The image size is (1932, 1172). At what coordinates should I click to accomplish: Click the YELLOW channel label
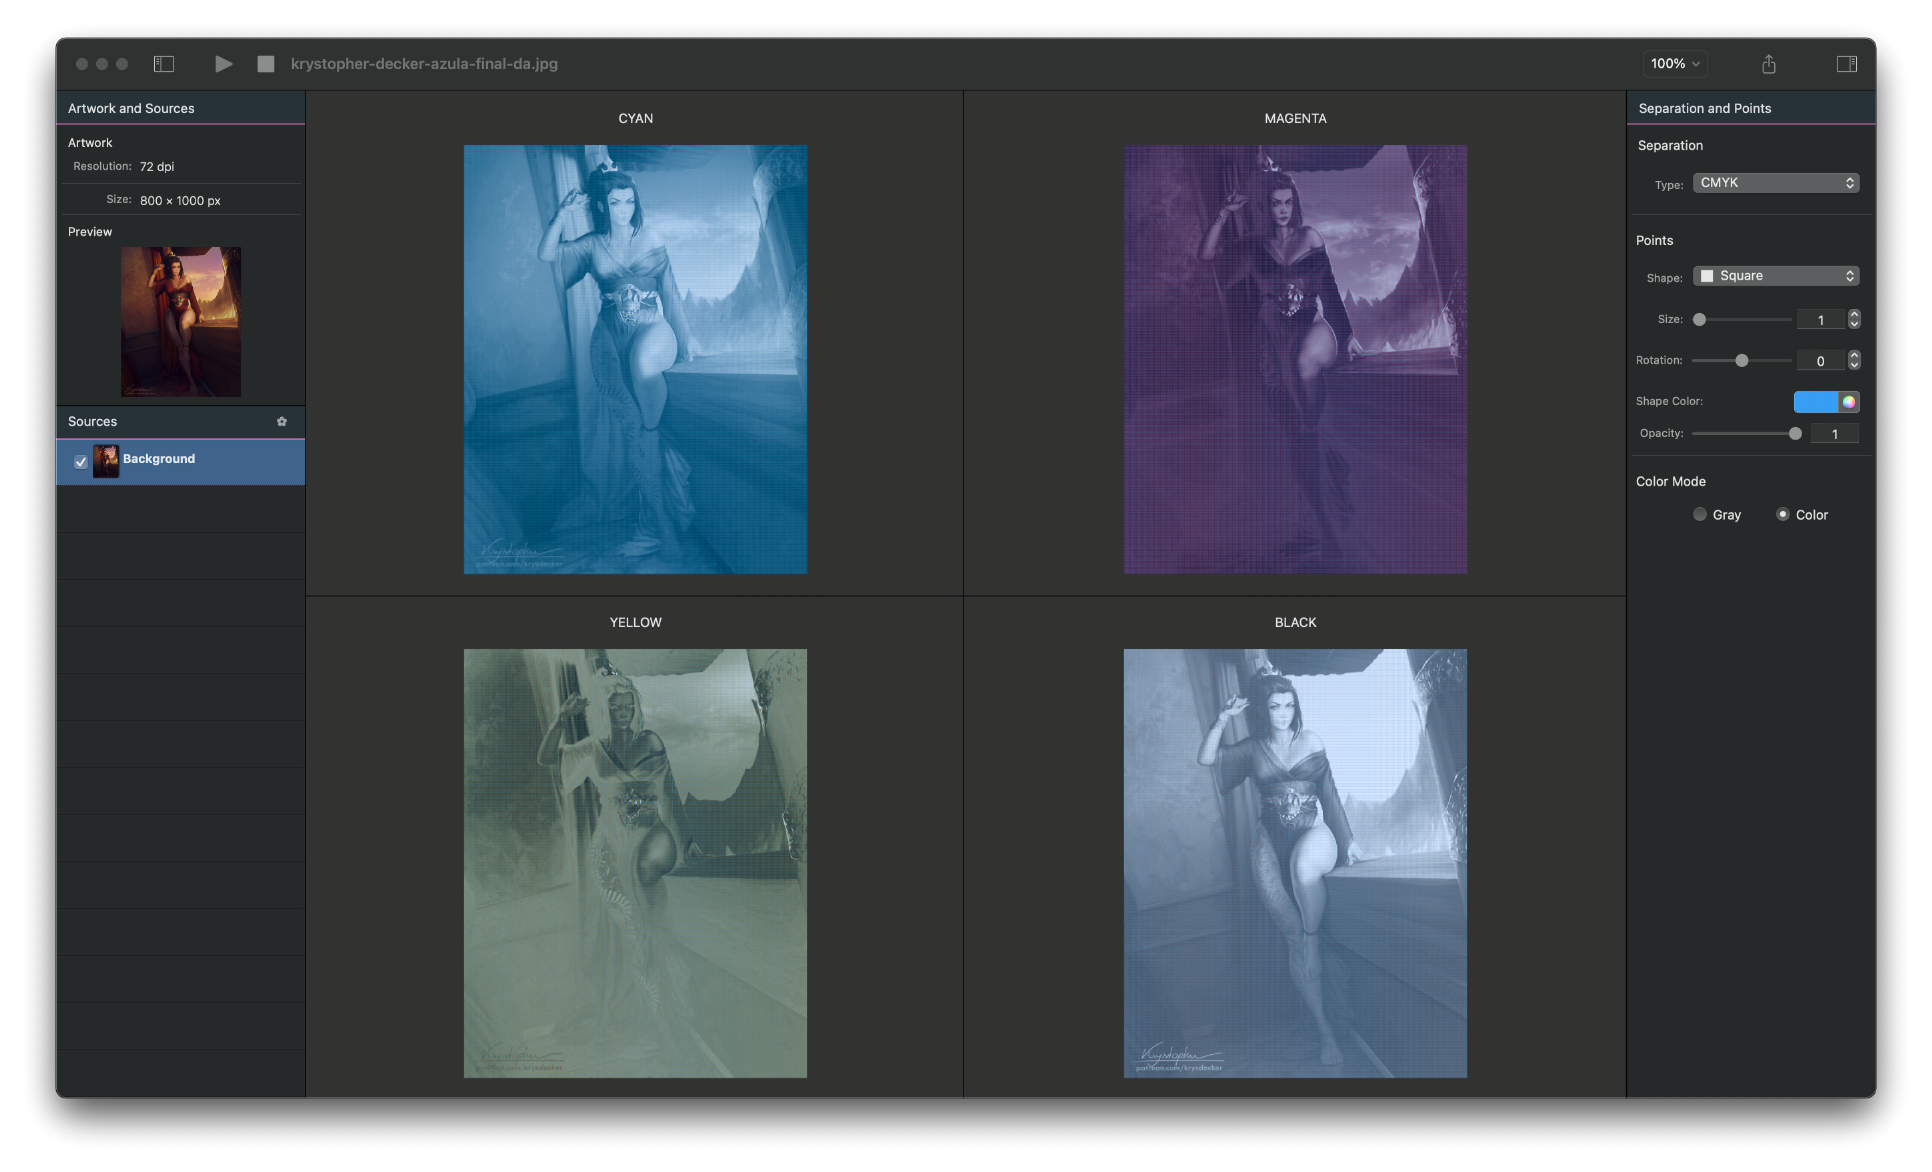click(636, 623)
